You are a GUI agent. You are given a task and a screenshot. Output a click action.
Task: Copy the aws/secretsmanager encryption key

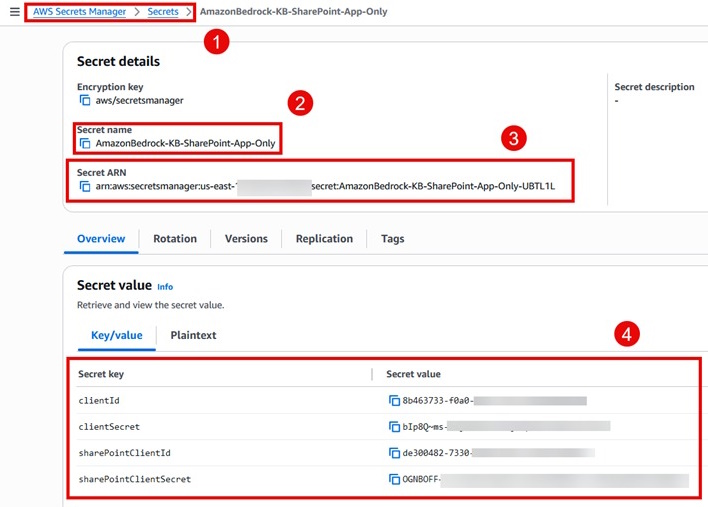coord(85,100)
